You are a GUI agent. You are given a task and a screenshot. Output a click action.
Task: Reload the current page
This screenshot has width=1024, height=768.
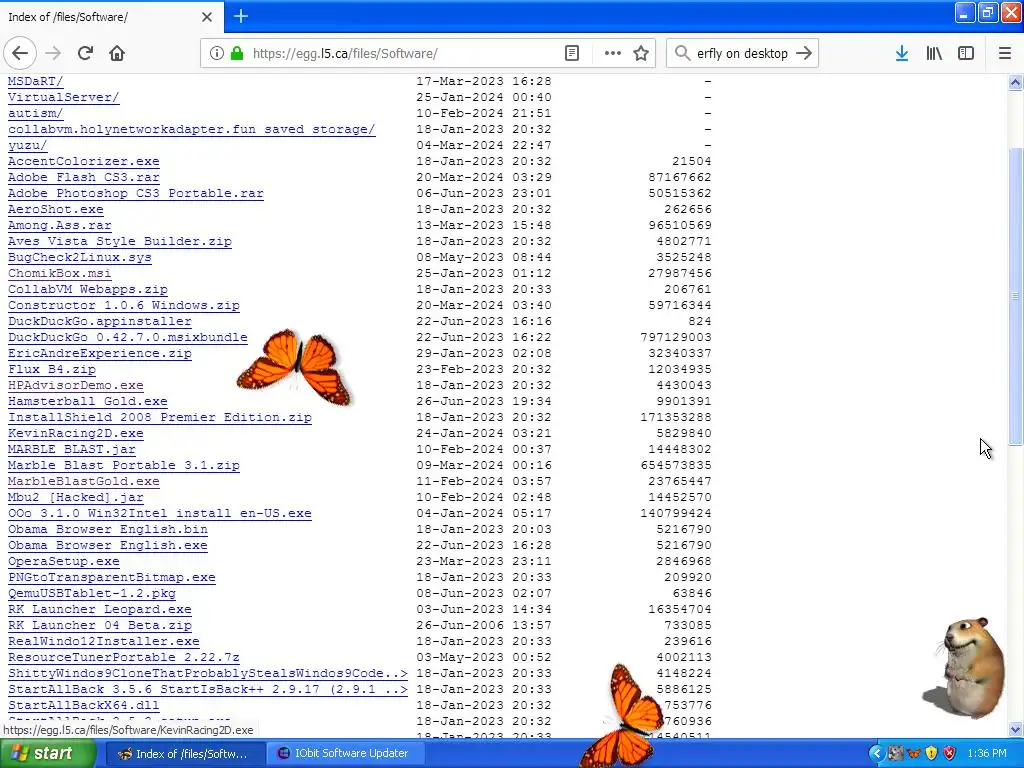85,53
